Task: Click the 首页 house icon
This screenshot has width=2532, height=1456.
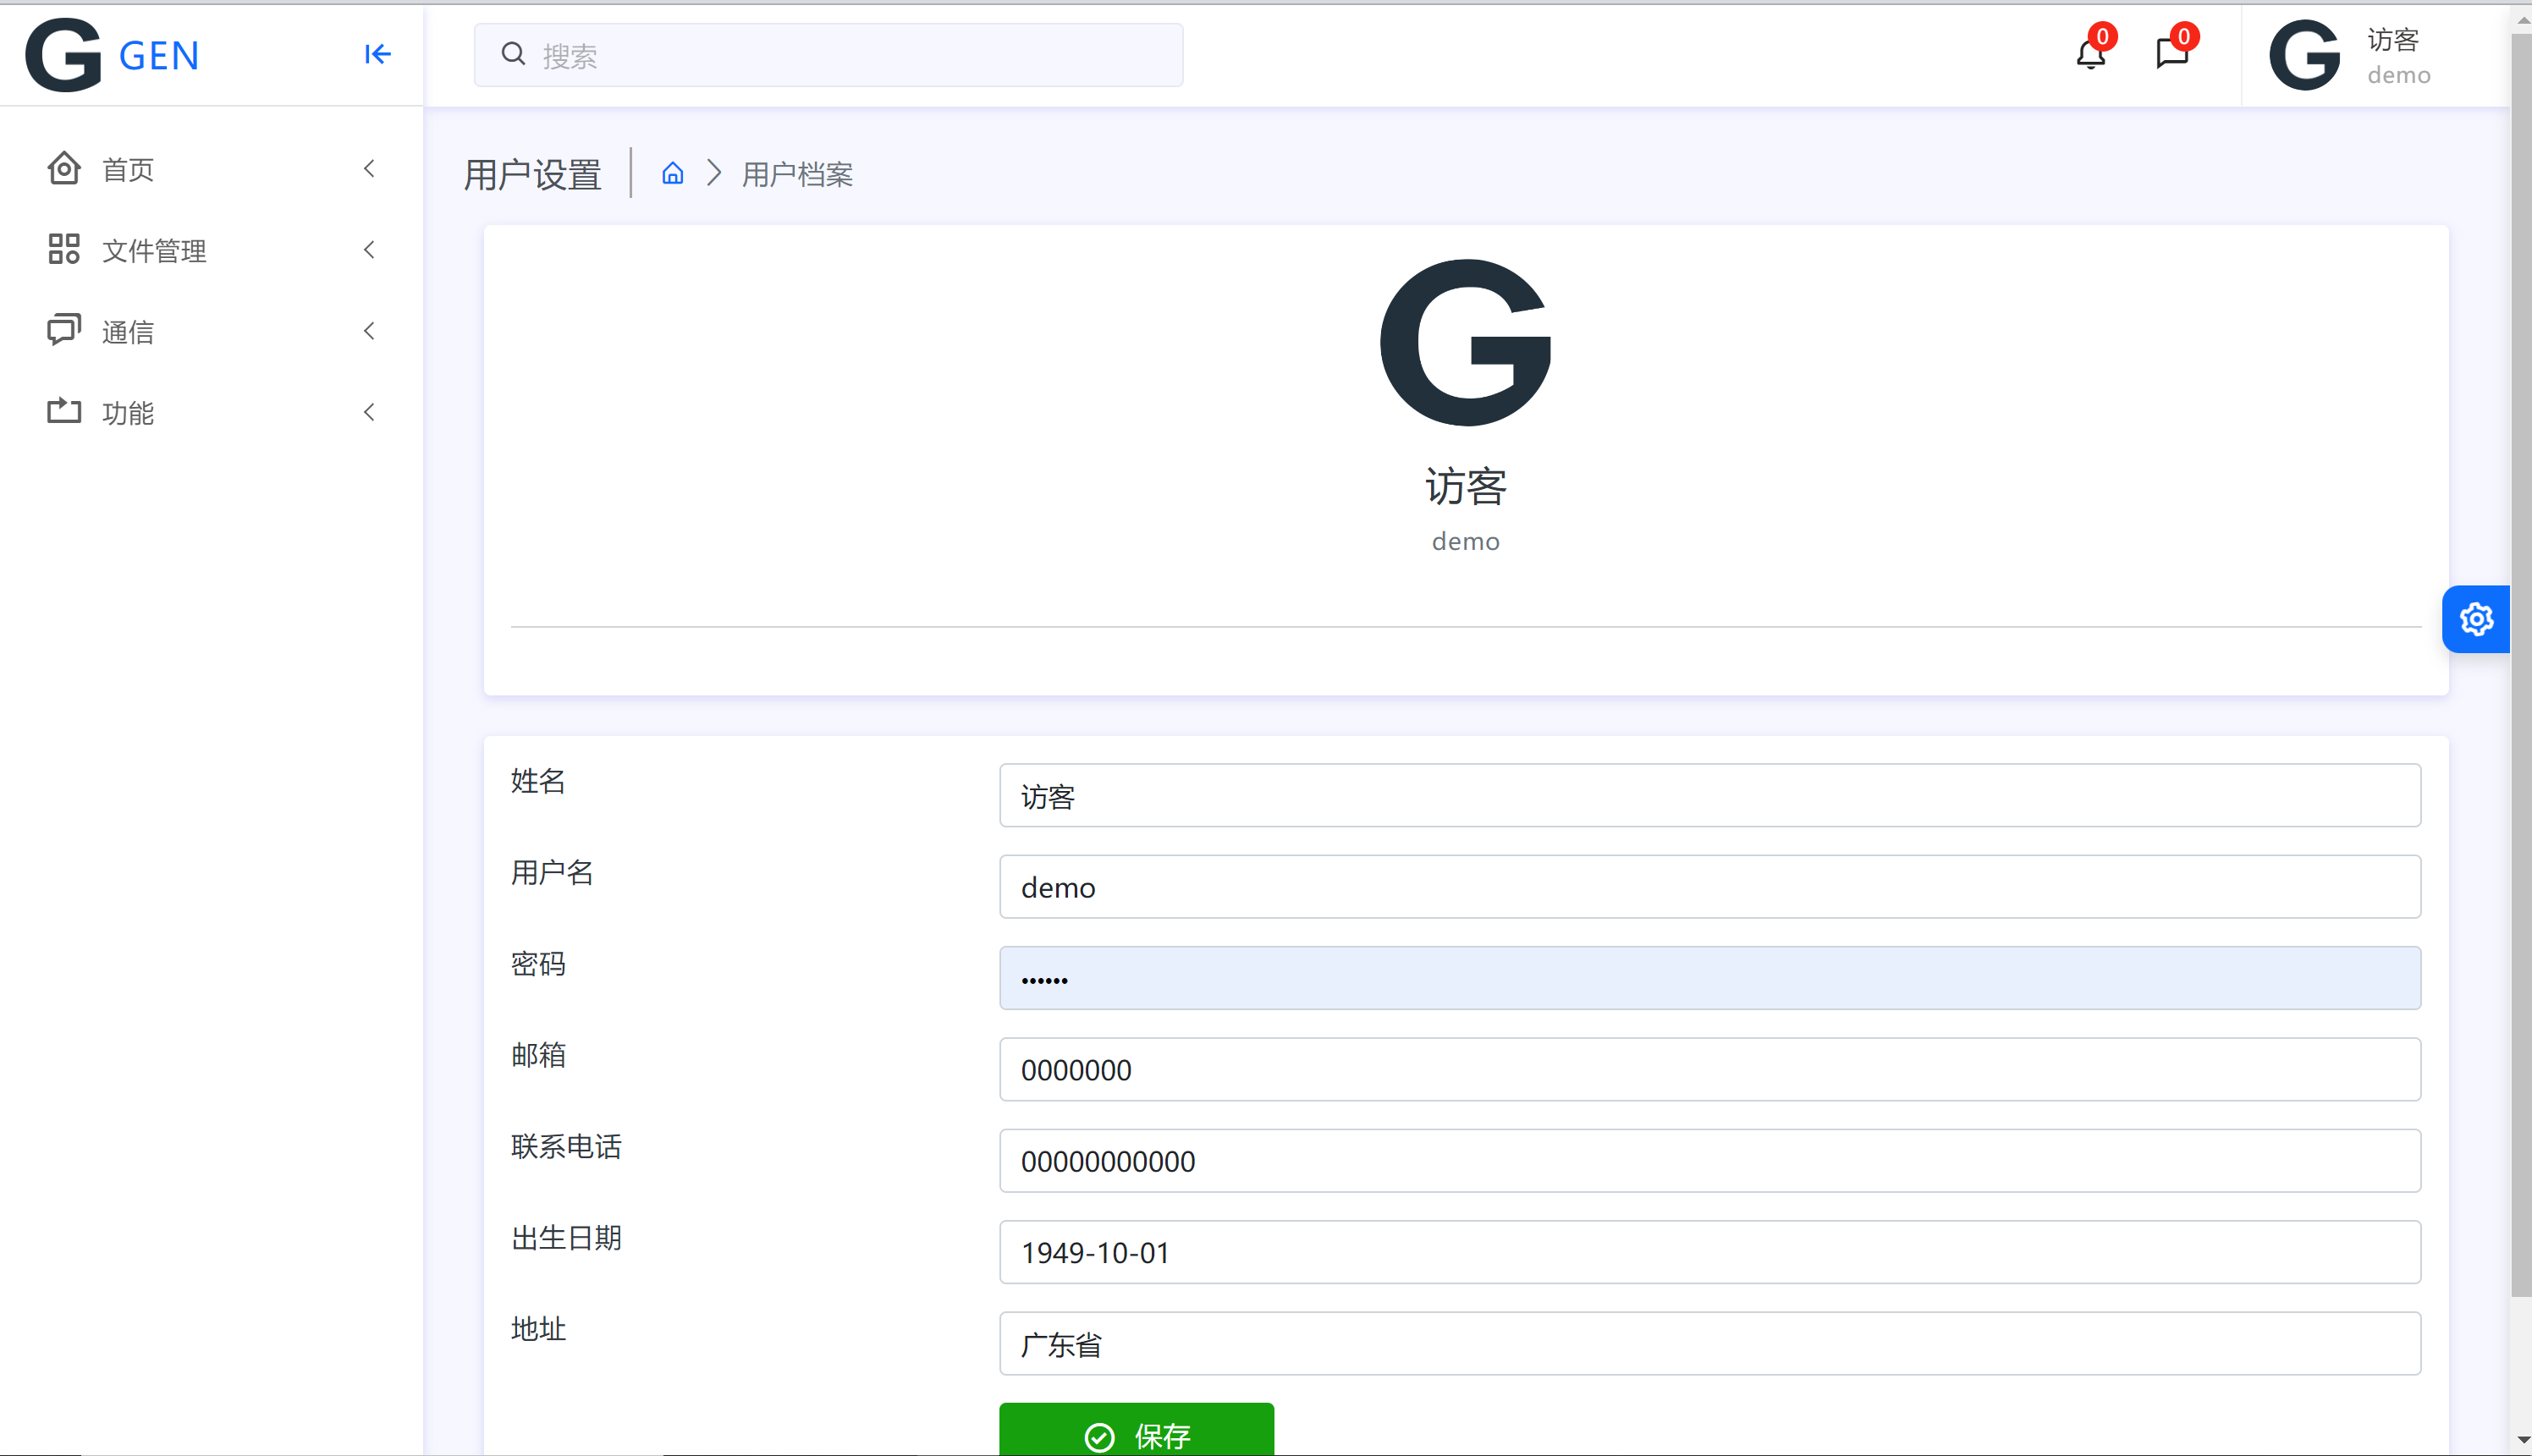Action: click(x=64, y=168)
